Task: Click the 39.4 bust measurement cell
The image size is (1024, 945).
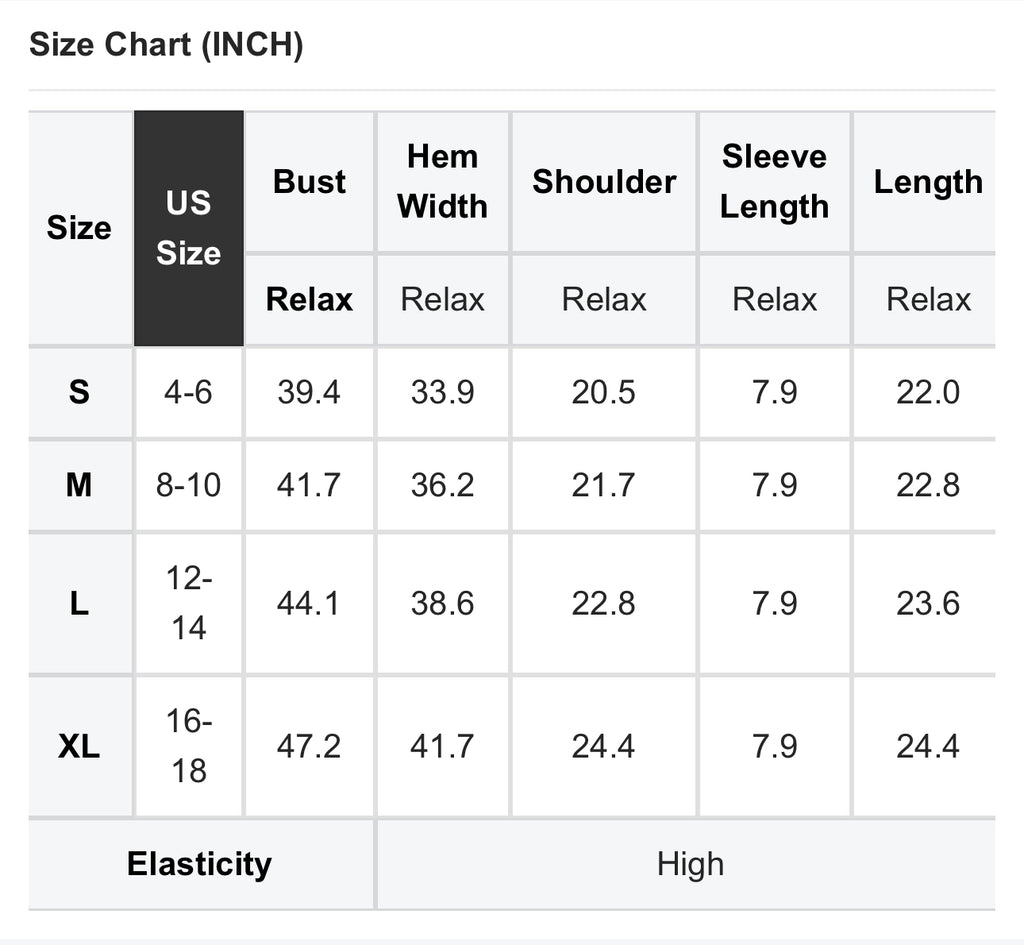Action: [309, 392]
